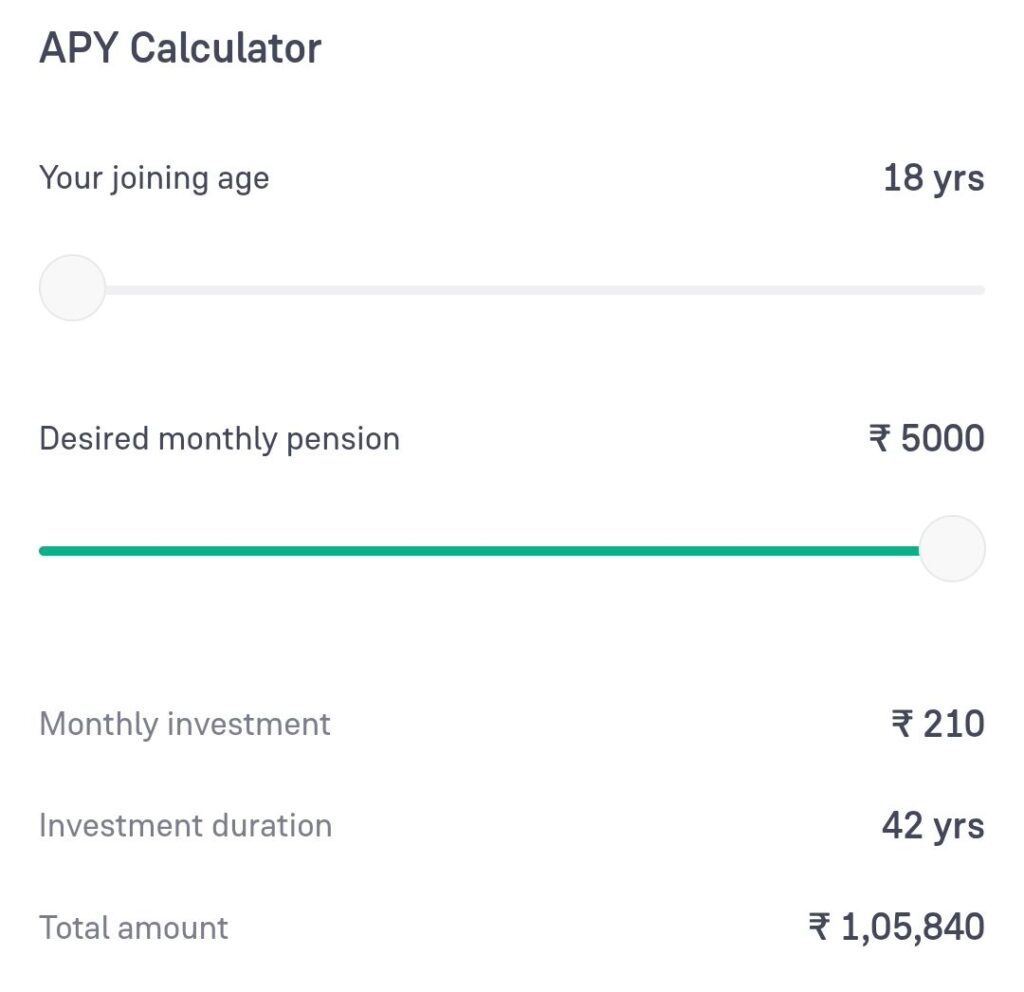Set the joining age slider to its midpoint
The image size is (1024, 992).
tap(512, 290)
